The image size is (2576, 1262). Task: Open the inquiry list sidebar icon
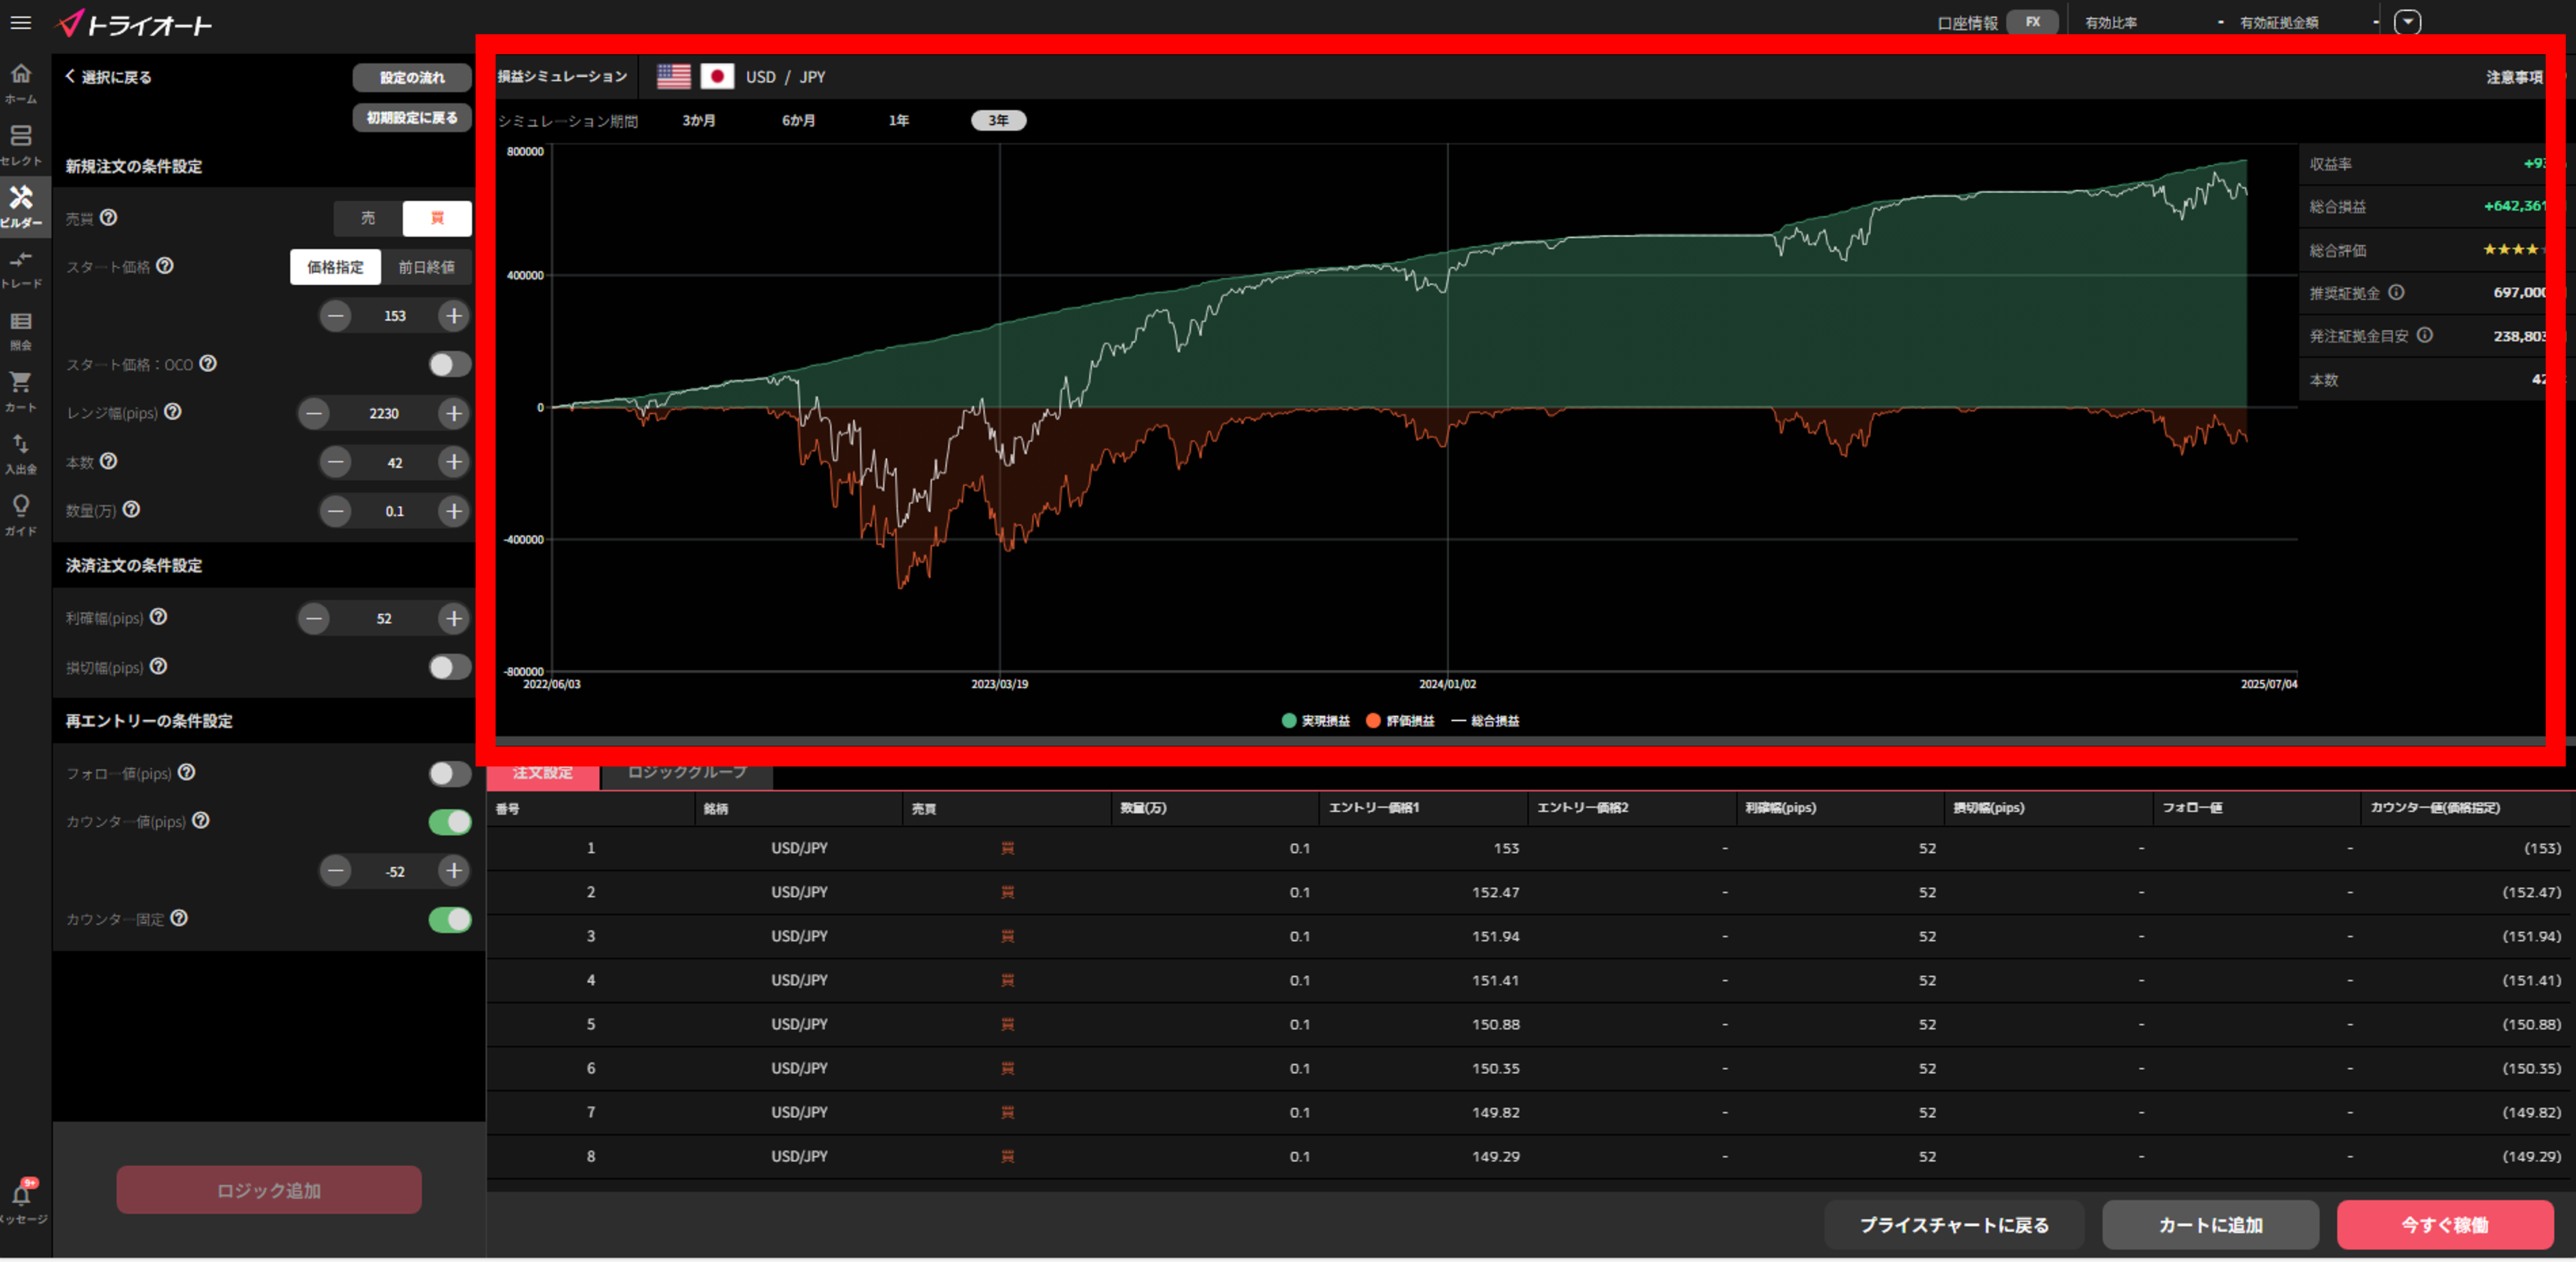click(21, 331)
